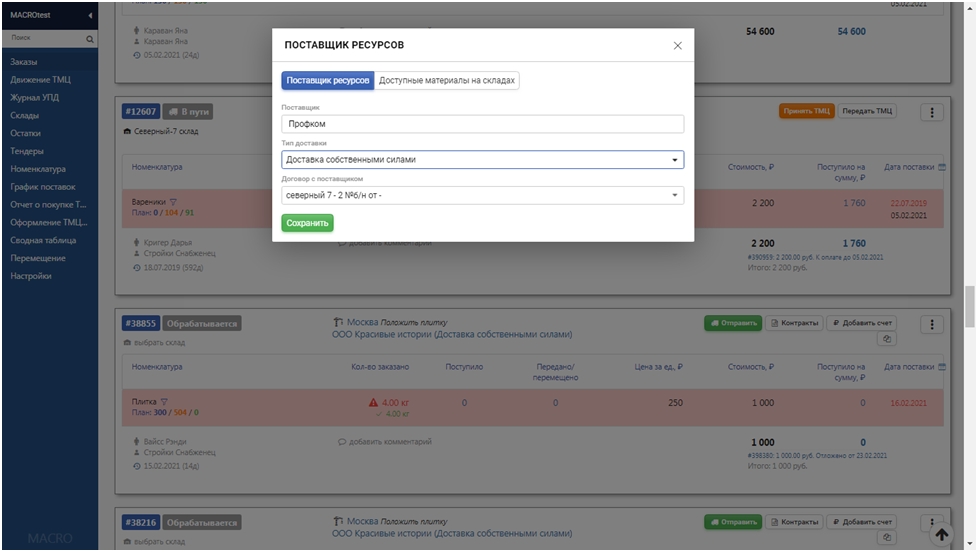The width and height of the screenshot is (978, 552).
Task: Select the Поставщик ресурсов tab
Action: 327,81
